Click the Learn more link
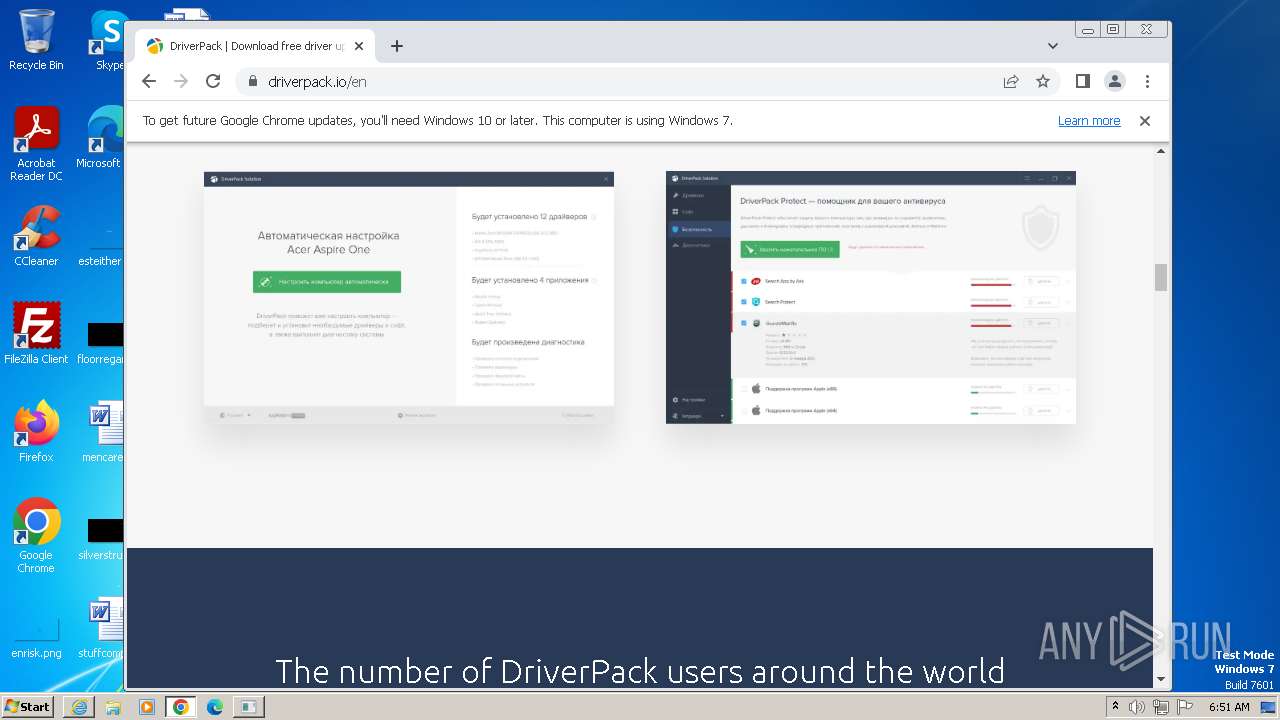Viewport: 1280px width, 720px height. point(1088,121)
